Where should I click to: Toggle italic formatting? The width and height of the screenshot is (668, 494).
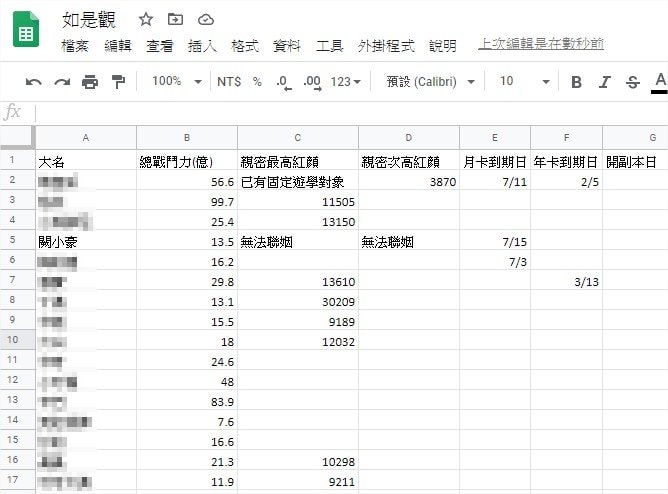point(604,82)
